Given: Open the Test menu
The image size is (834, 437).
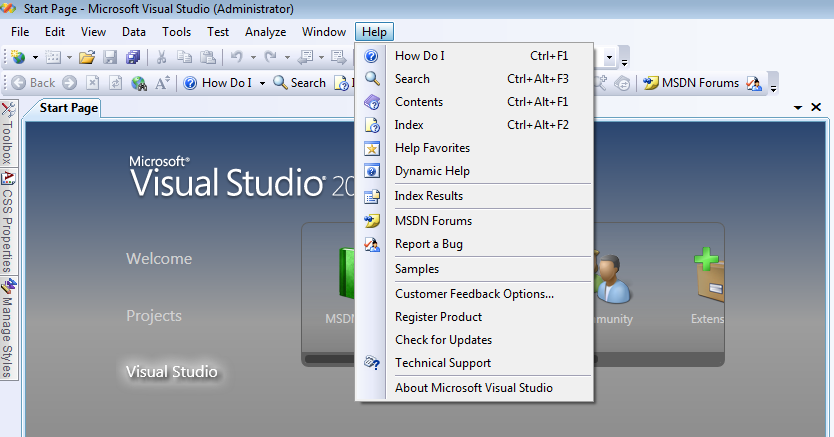Looking at the screenshot, I should coord(218,32).
